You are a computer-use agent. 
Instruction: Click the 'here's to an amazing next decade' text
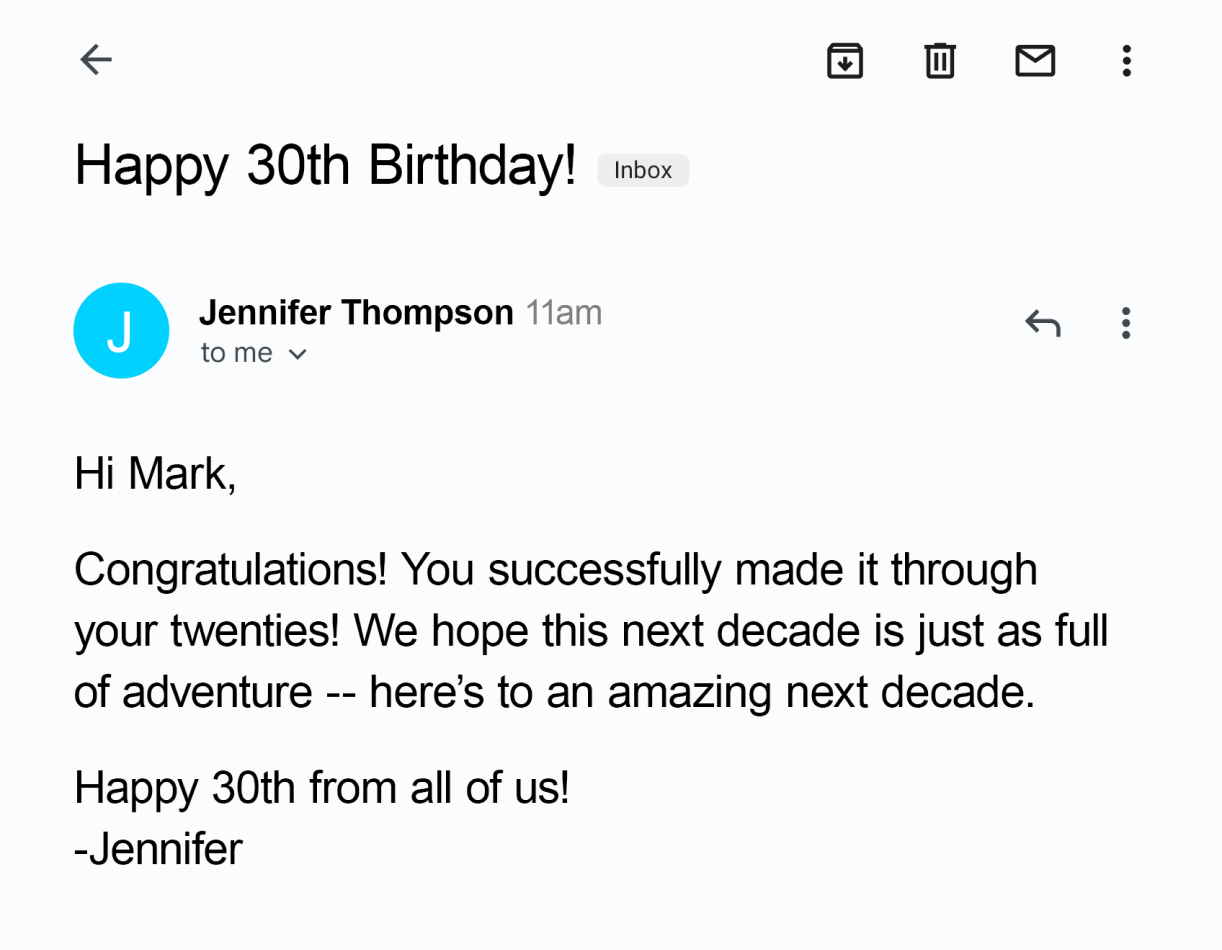(700, 693)
